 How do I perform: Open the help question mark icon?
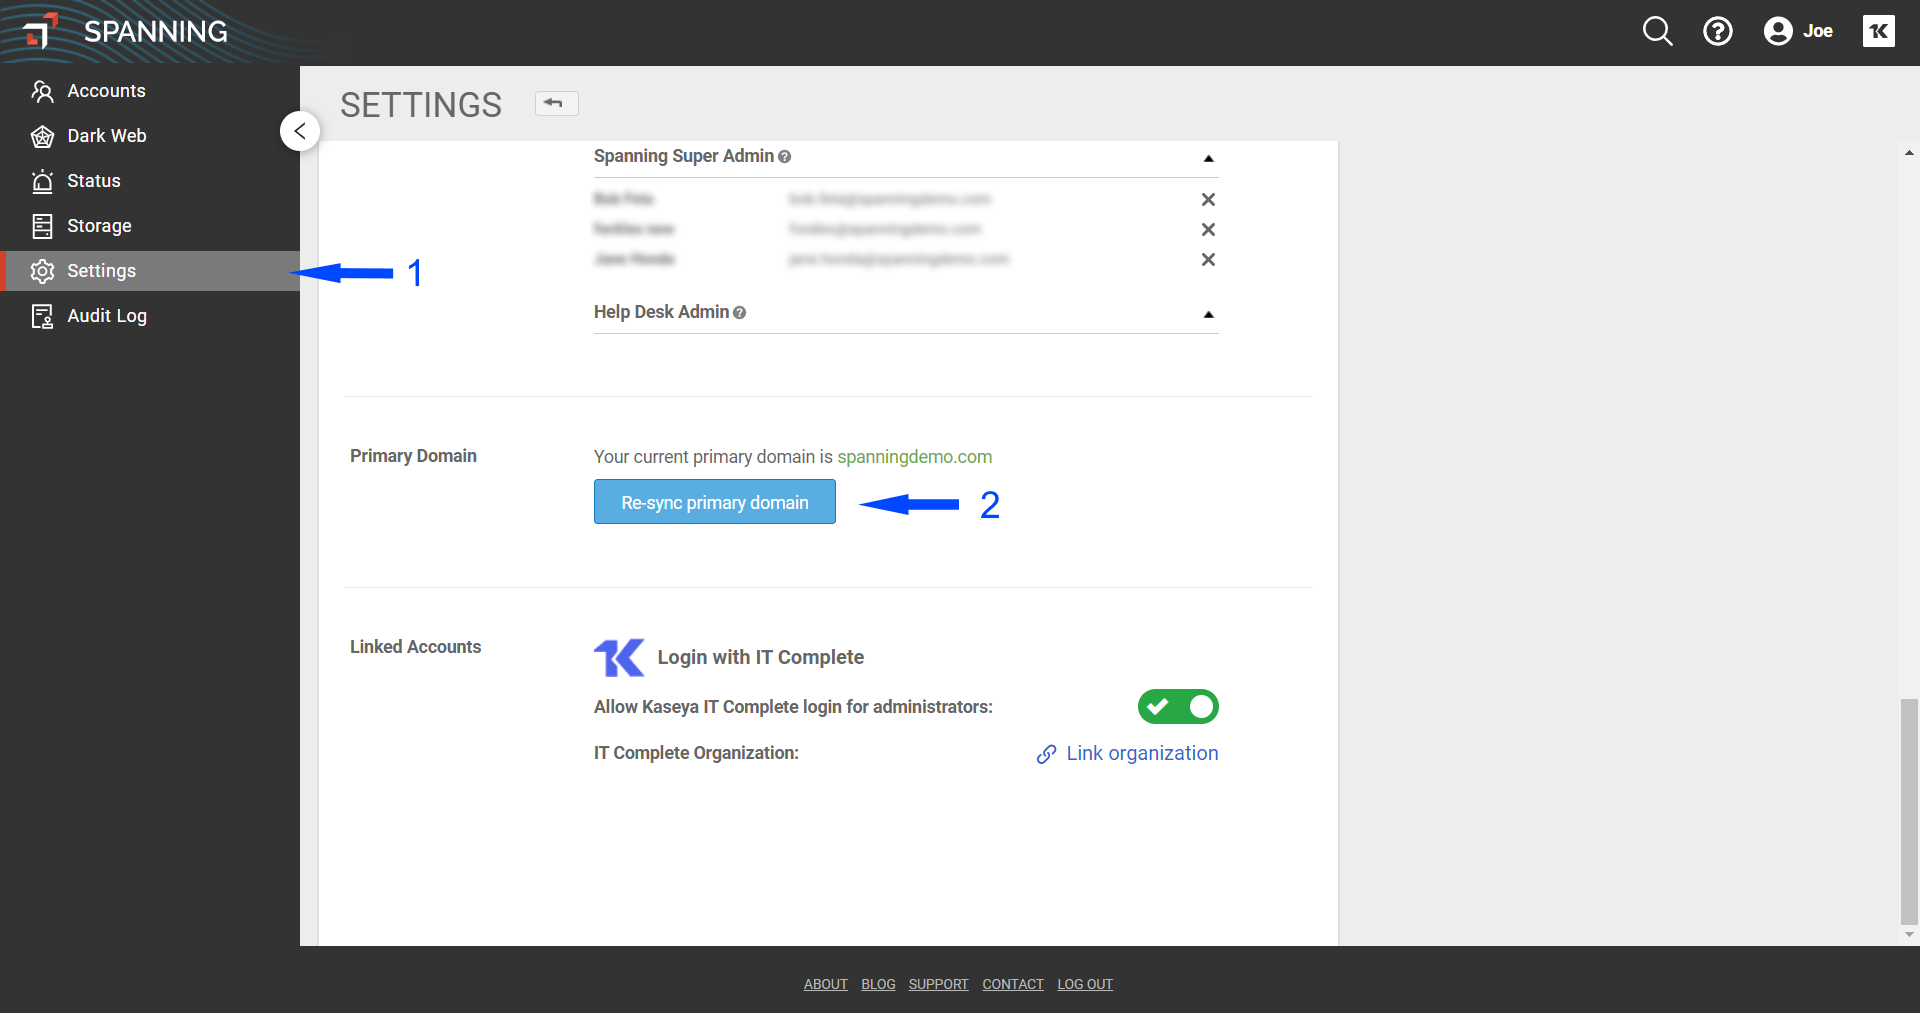(x=1717, y=31)
